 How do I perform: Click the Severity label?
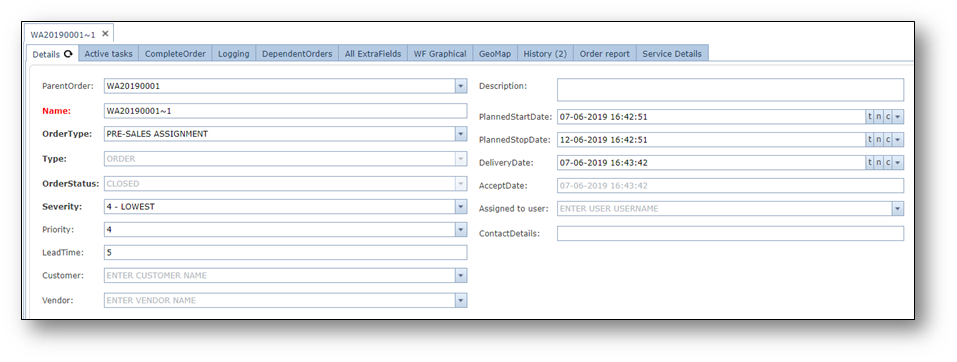(62, 207)
